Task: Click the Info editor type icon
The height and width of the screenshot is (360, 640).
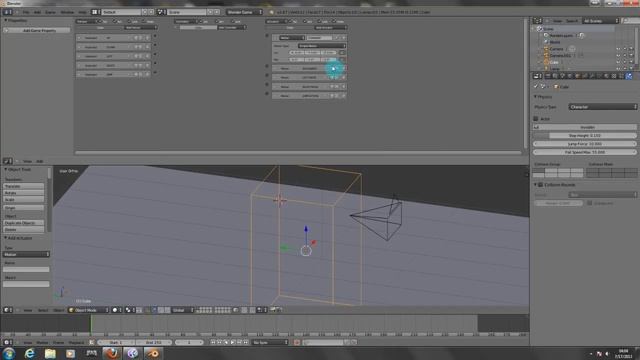Action: click(x=8, y=12)
